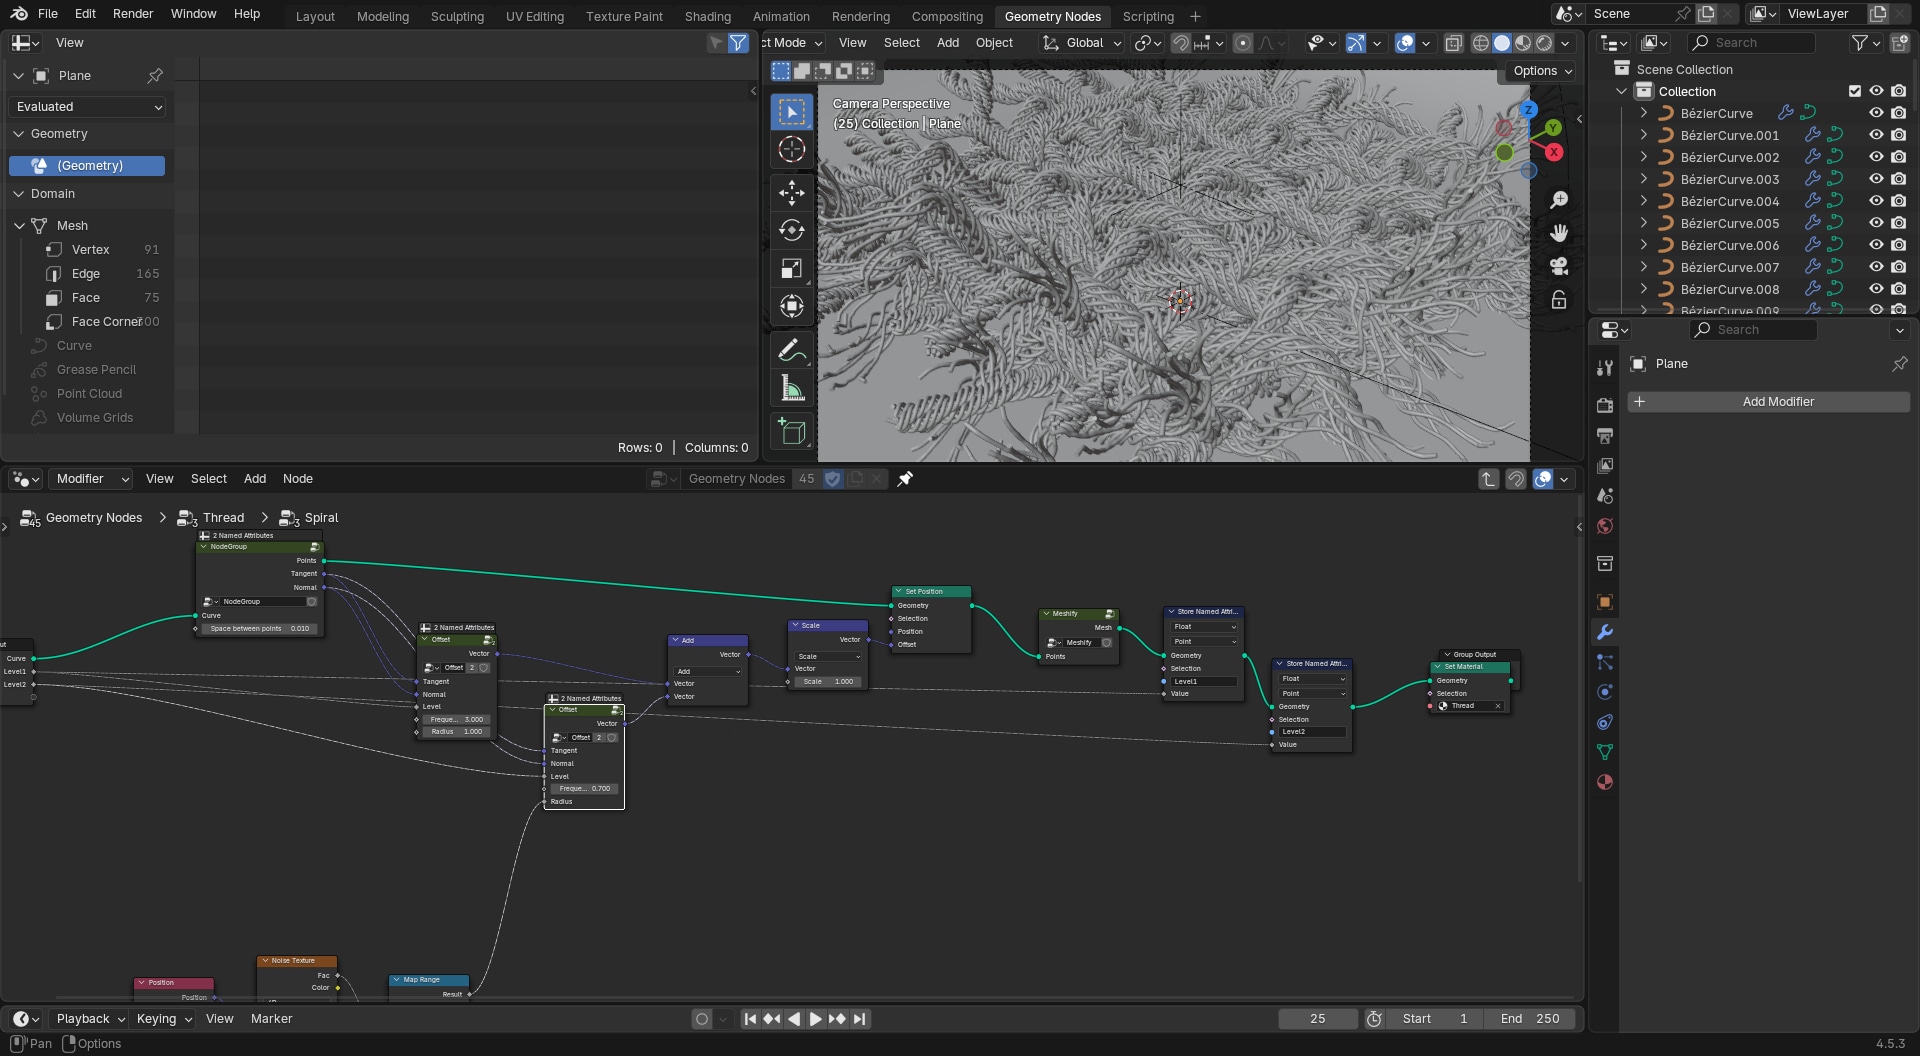Toggle camera view in viewport
Image resolution: width=1920 pixels, height=1056 pixels.
(1558, 266)
